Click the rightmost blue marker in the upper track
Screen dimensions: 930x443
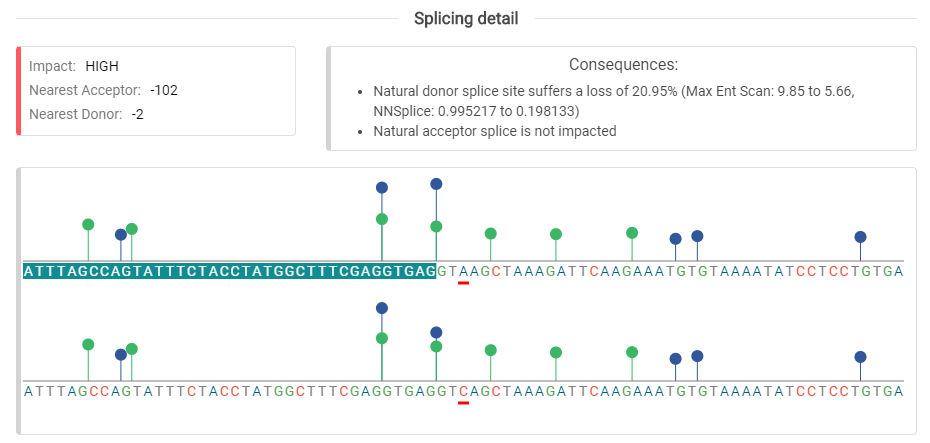[x=860, y=237]
